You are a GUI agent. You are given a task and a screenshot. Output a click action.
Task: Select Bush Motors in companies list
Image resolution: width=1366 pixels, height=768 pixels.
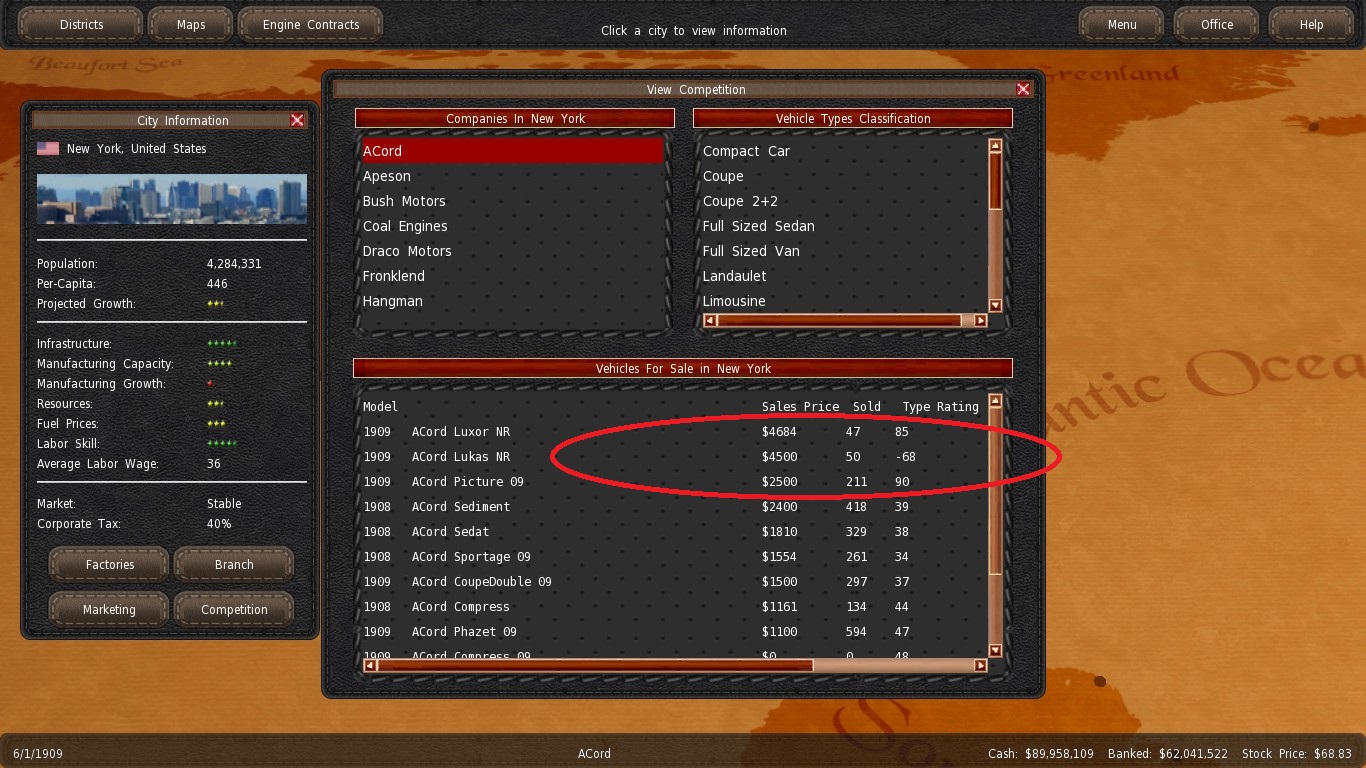point(404,201)
